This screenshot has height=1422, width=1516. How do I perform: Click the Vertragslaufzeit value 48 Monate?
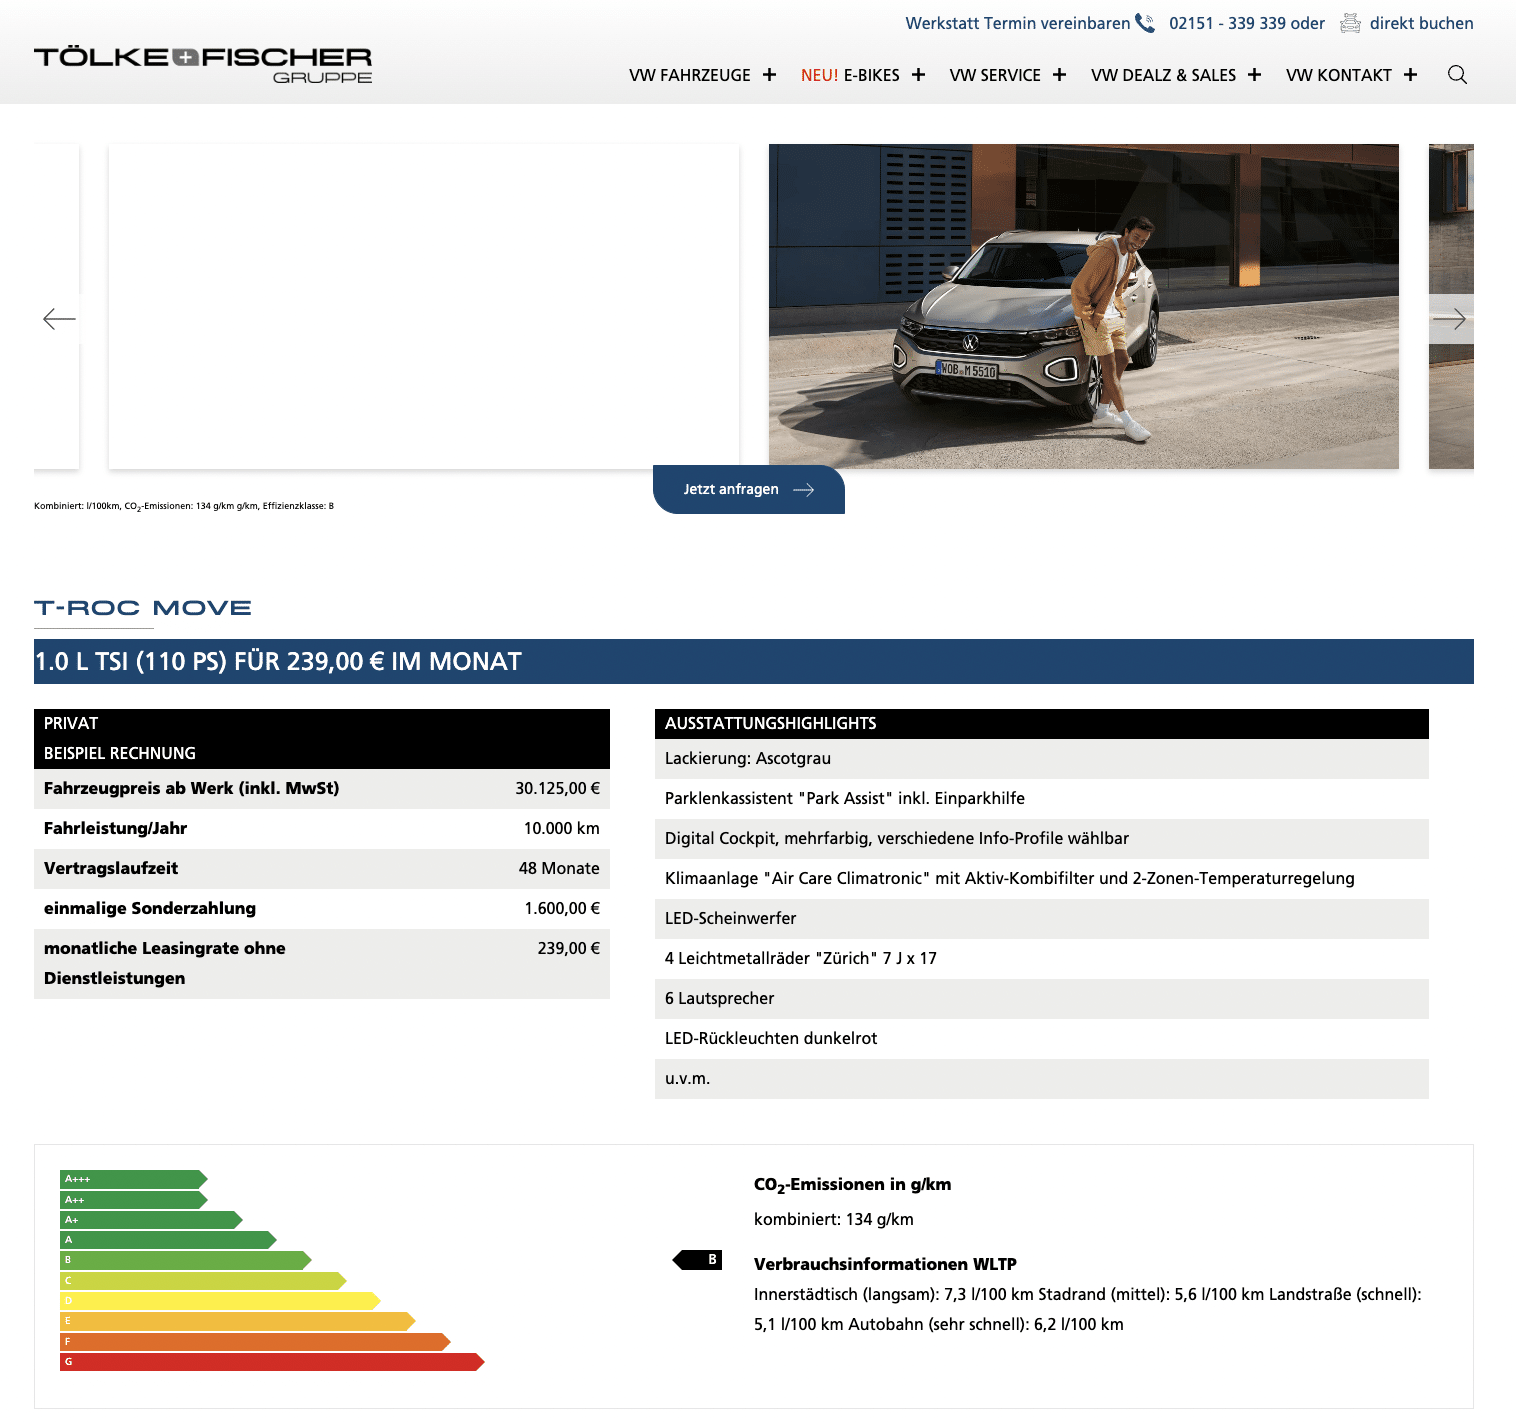[559, 868]
